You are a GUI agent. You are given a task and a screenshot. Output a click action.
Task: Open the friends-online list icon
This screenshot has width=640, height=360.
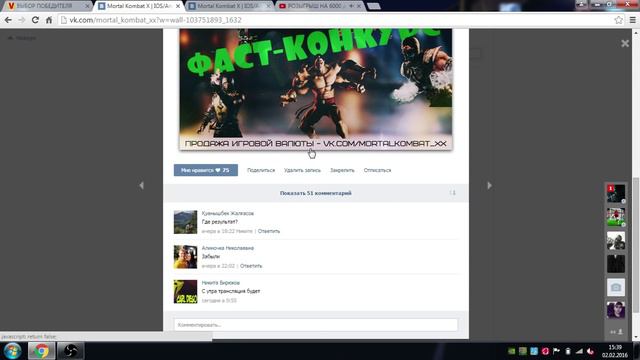pos(616,332)
